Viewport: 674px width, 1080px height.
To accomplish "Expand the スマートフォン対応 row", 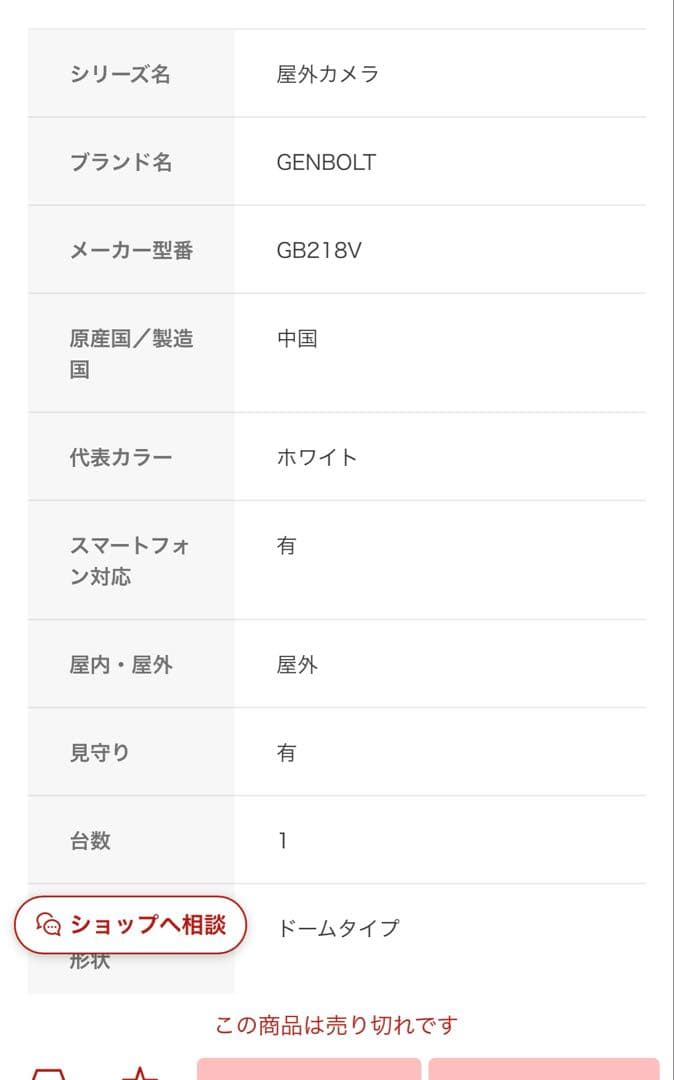I will click(x=337, y=559).
